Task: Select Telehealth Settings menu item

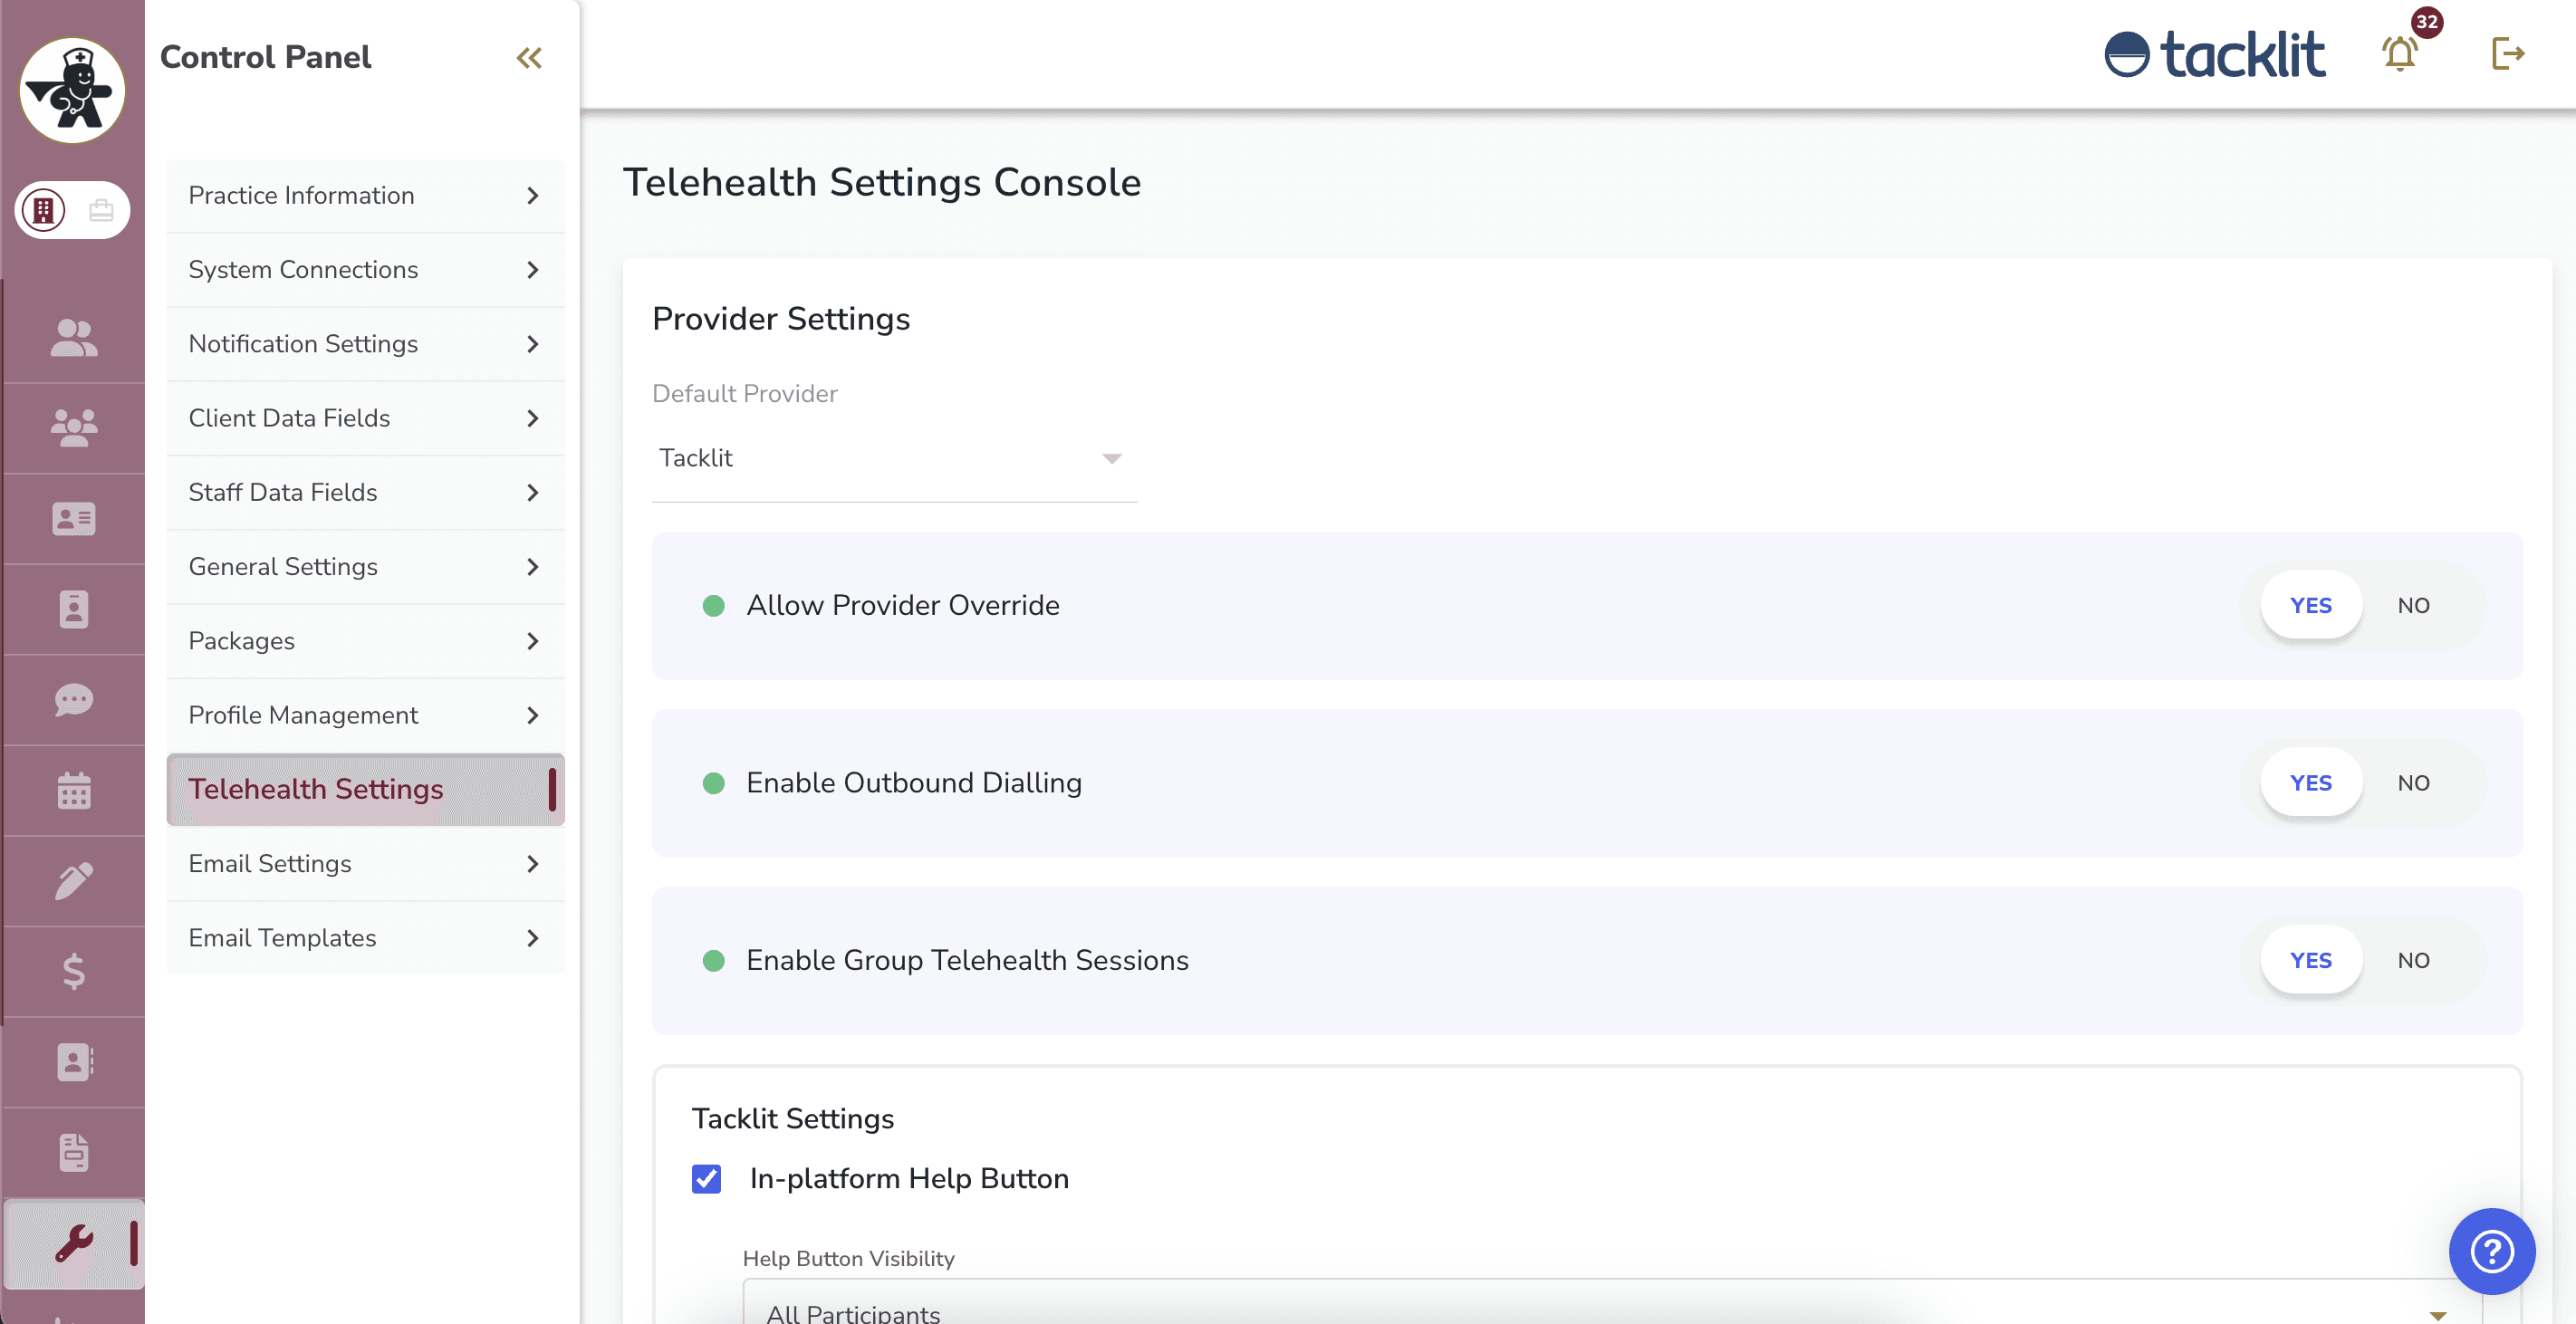Action: [x=365, y=789]
